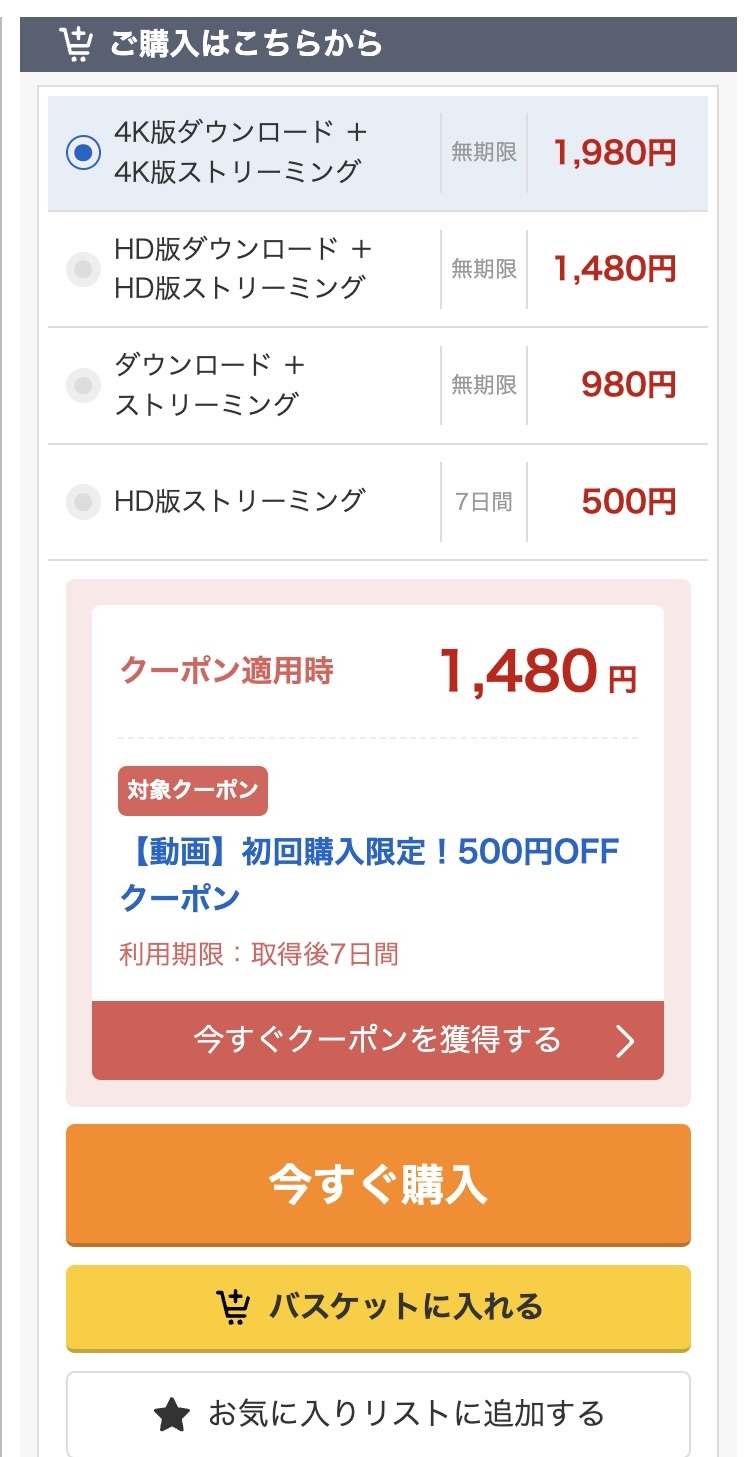Click the star icon for favorites list
This screenshot has width=755, height=1457.
coord(172,1414)
